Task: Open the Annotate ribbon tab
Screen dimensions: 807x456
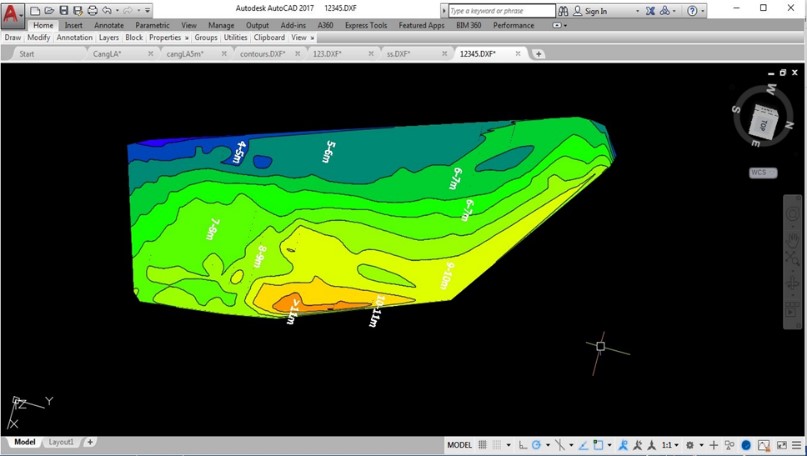Action: (109, 25)
